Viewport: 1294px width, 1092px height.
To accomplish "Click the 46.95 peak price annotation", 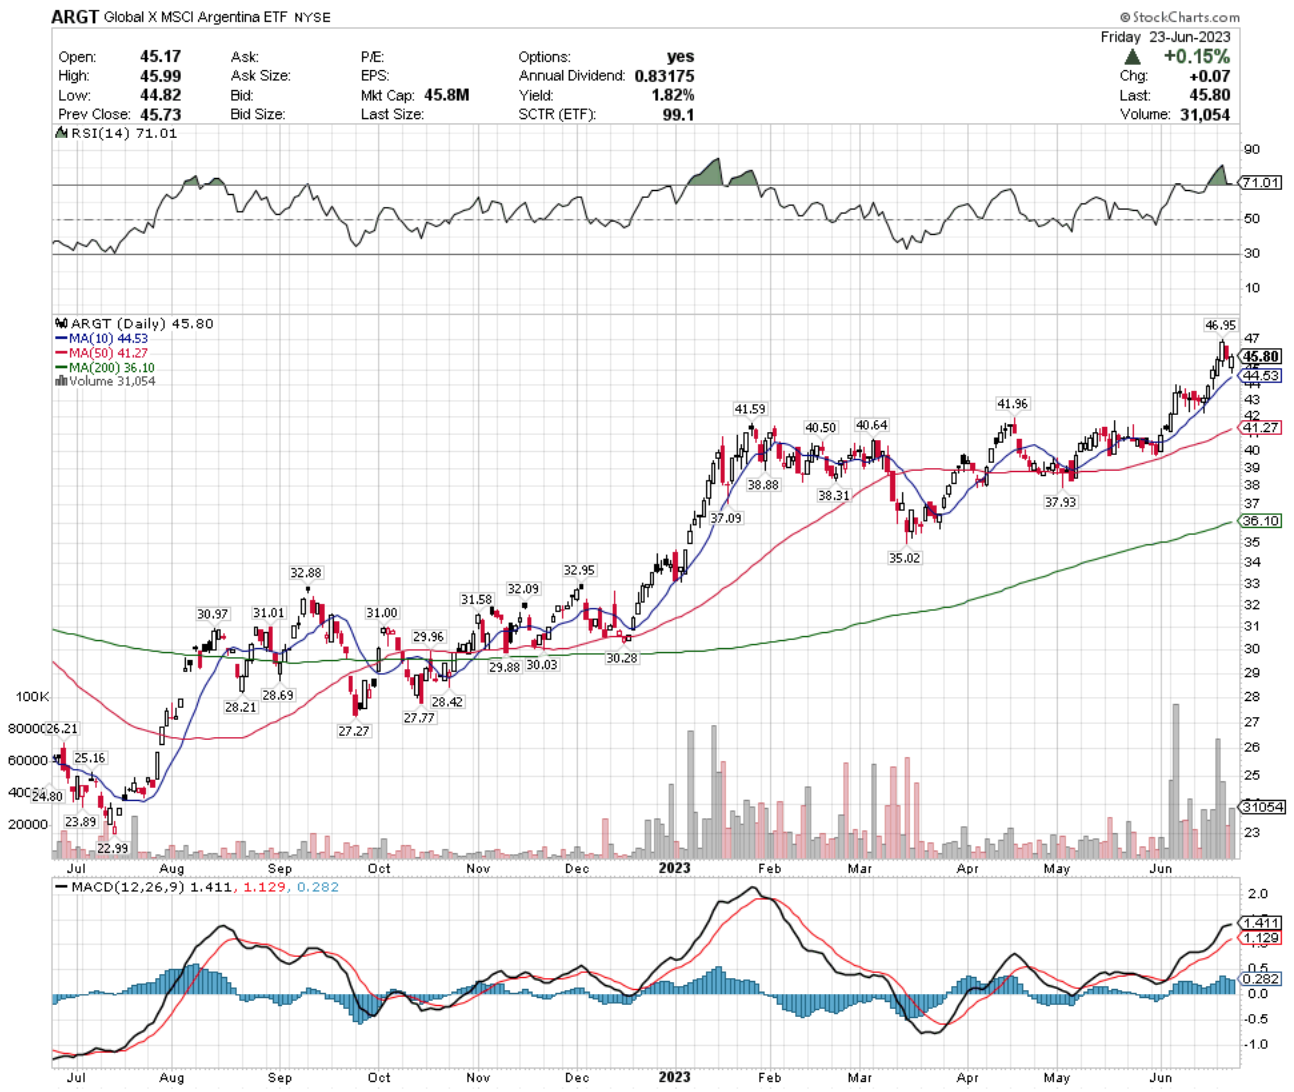I will click(1220, 325).
